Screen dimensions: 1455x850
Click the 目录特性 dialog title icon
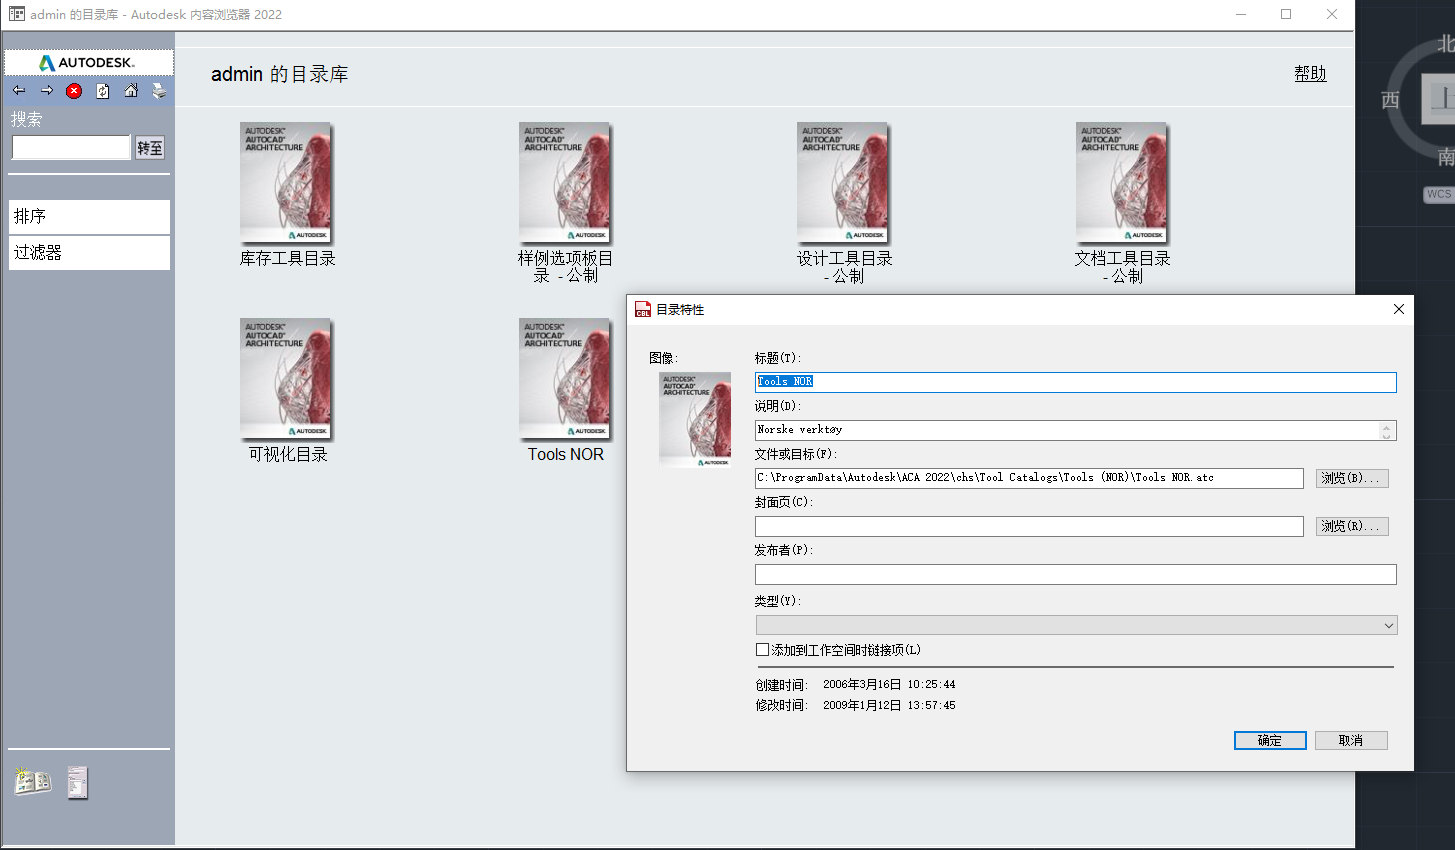643,310
